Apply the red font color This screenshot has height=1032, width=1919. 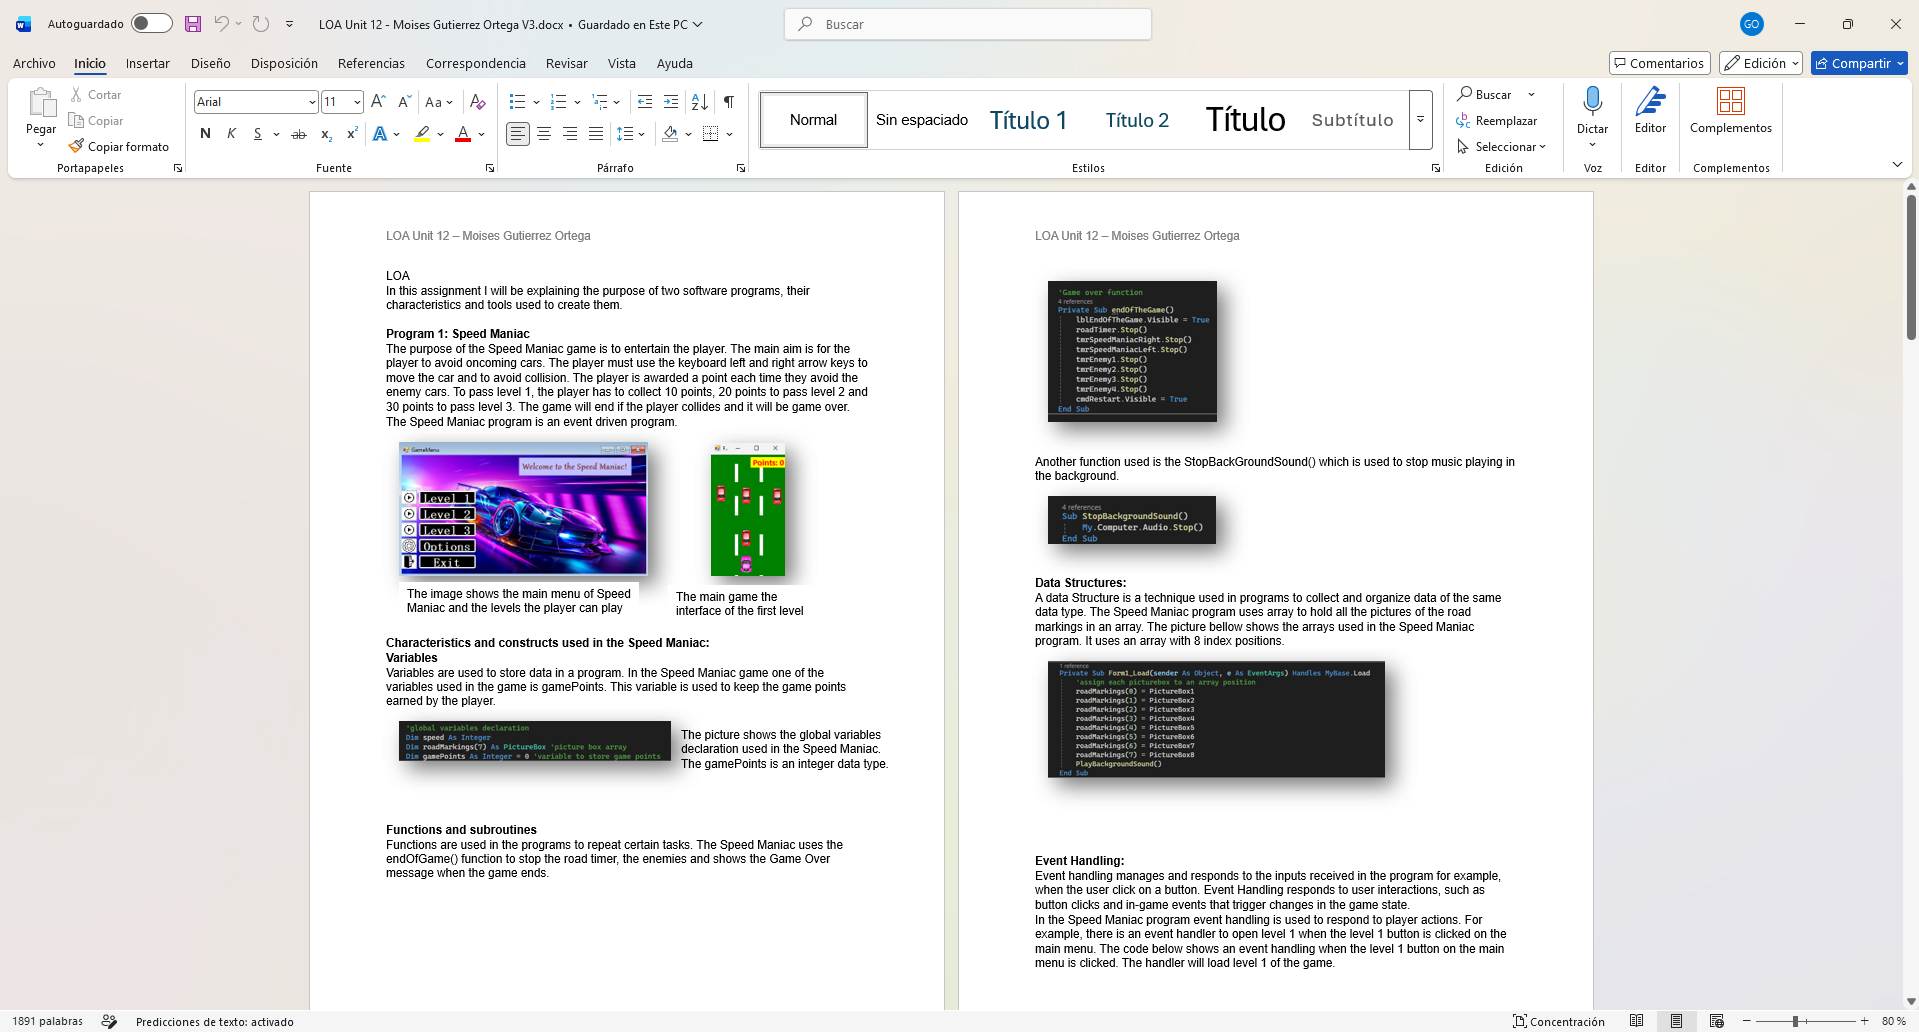click(463, 134)
